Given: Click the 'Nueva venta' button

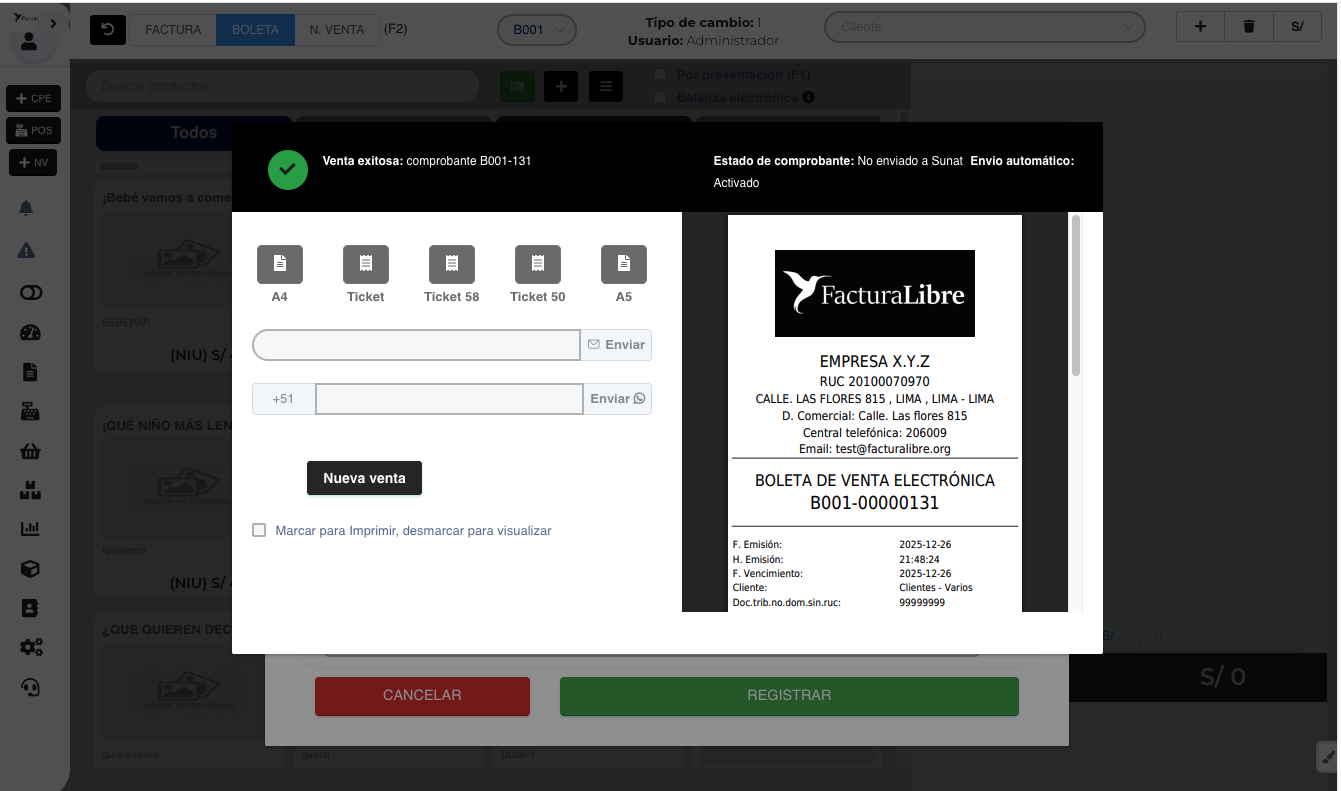Looking at the screenshot, I should click(x=364, y=478).
